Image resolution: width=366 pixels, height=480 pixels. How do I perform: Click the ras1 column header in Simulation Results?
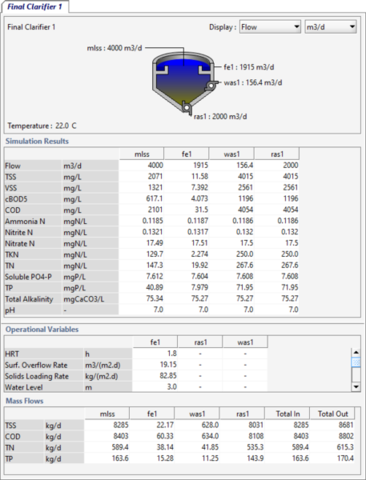point(277,154)
